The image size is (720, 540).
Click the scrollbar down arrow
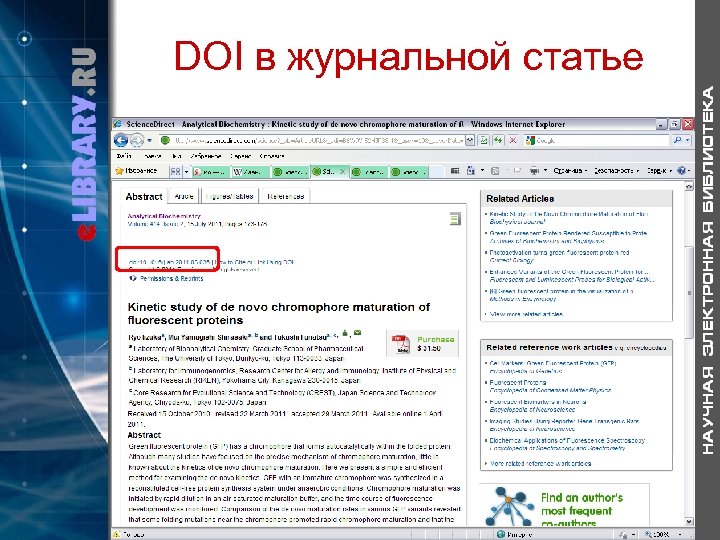(689, 522)
